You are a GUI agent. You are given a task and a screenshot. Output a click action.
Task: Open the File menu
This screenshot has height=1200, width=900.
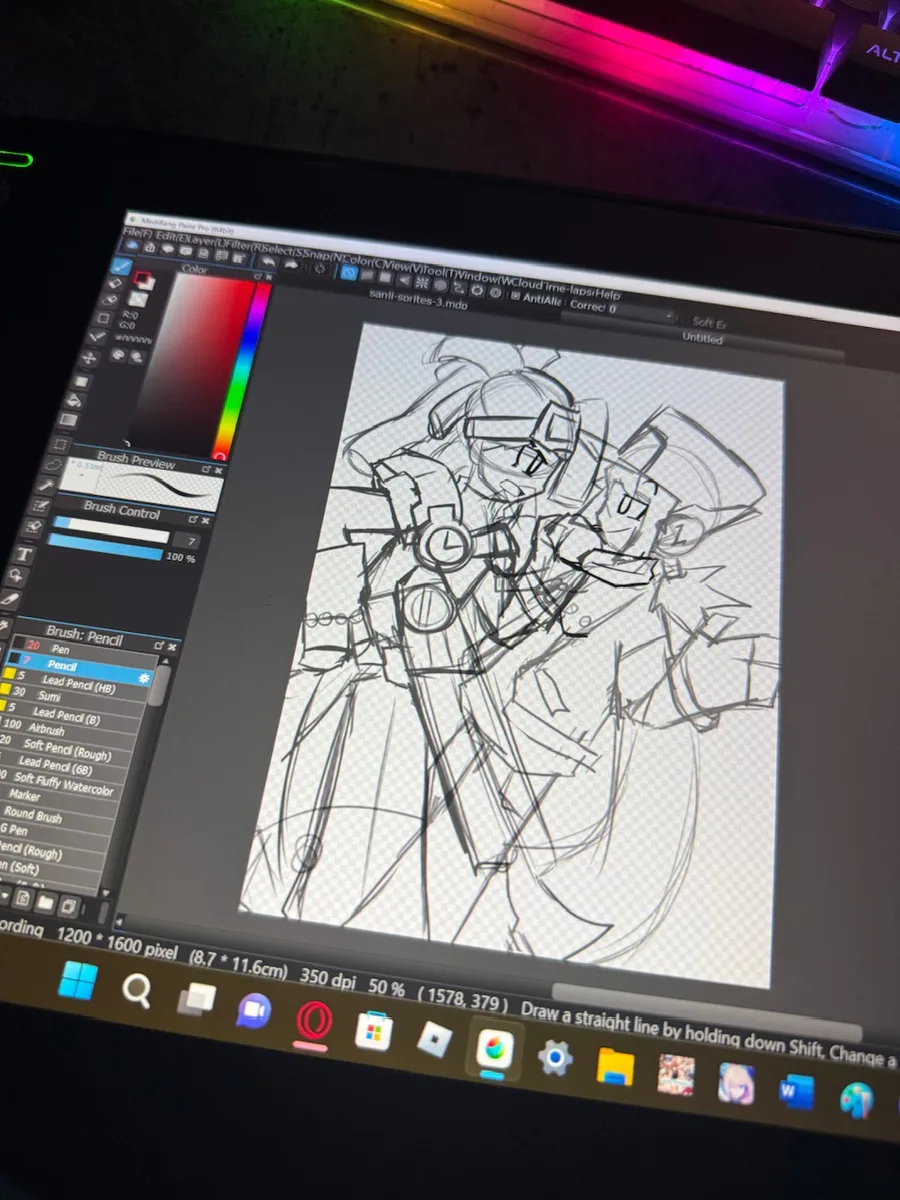[x=137, y=232]
